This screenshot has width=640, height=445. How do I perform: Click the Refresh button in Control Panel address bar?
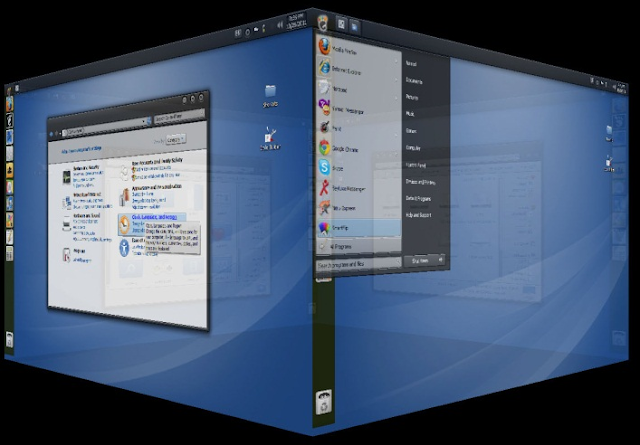(x=149, y=120)
